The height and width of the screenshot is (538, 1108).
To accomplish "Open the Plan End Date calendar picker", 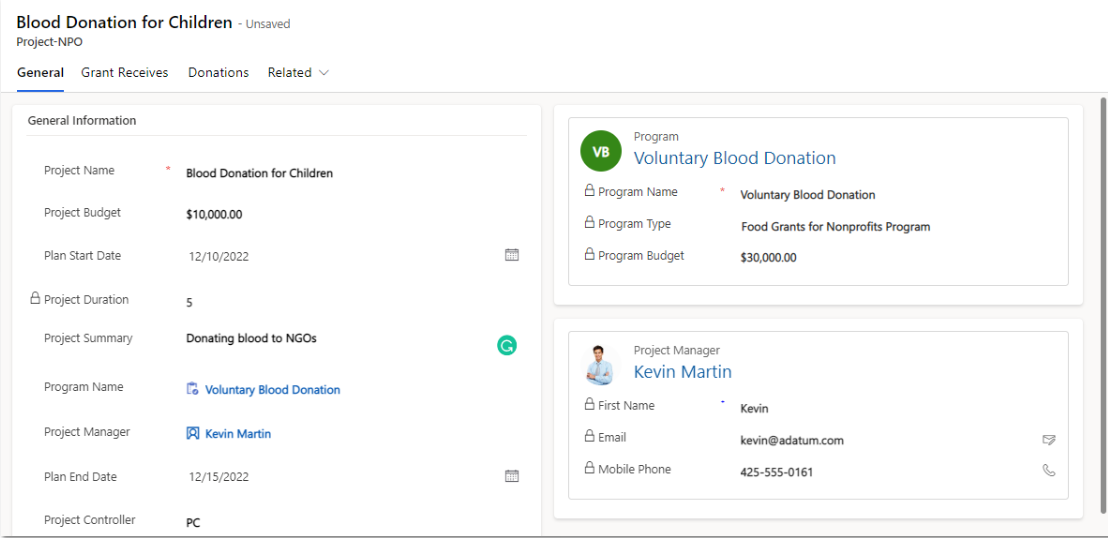I will click(511, 476).
